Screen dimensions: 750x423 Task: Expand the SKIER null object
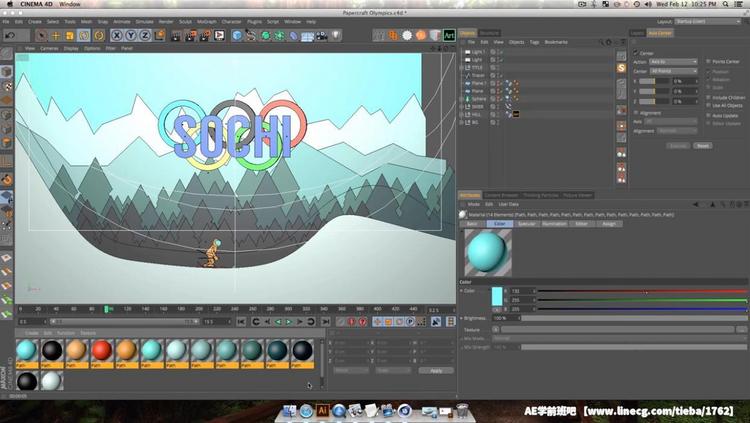pyautogui.click(x=462, y=107)
